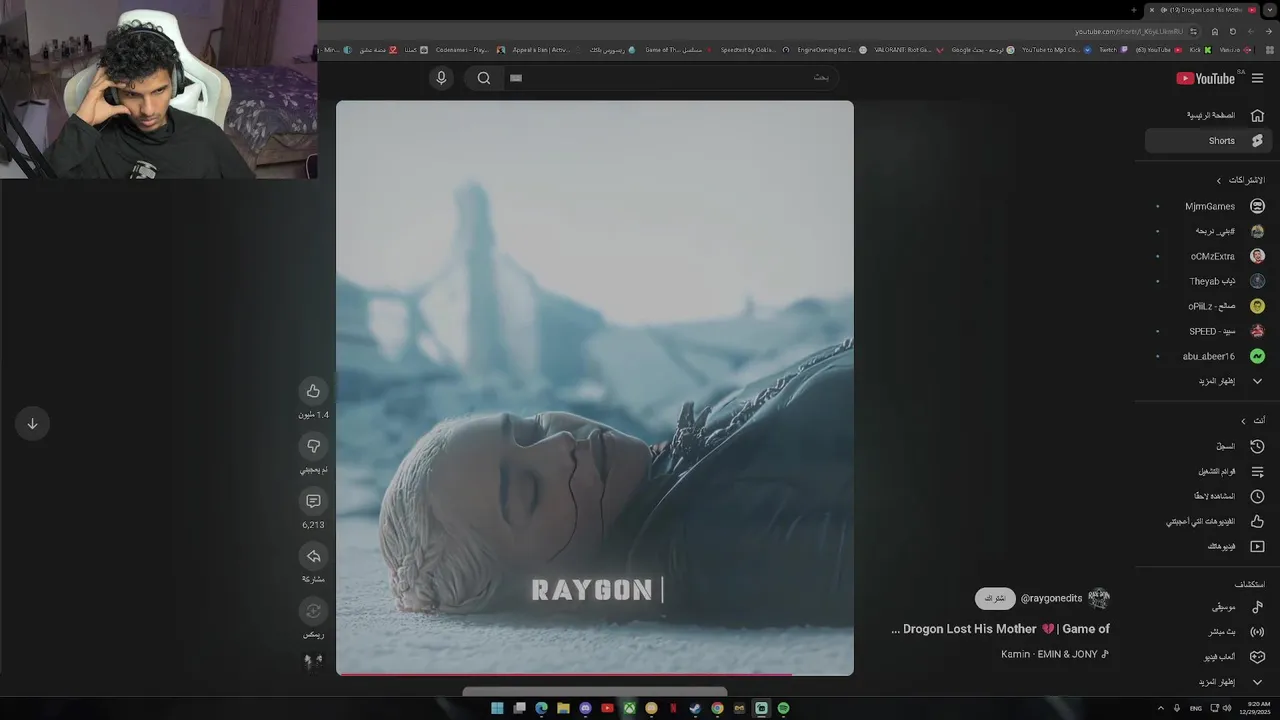Open the keyboard icon in search box
1280x720 pixels.
coord(516,78)
